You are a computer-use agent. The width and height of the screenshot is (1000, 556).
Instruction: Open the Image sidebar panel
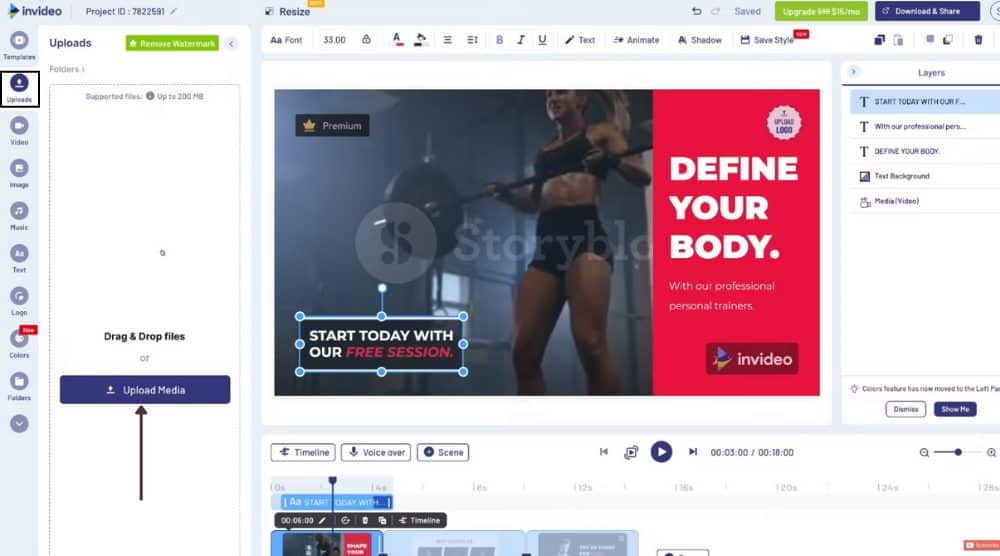(x=19, y=174)
